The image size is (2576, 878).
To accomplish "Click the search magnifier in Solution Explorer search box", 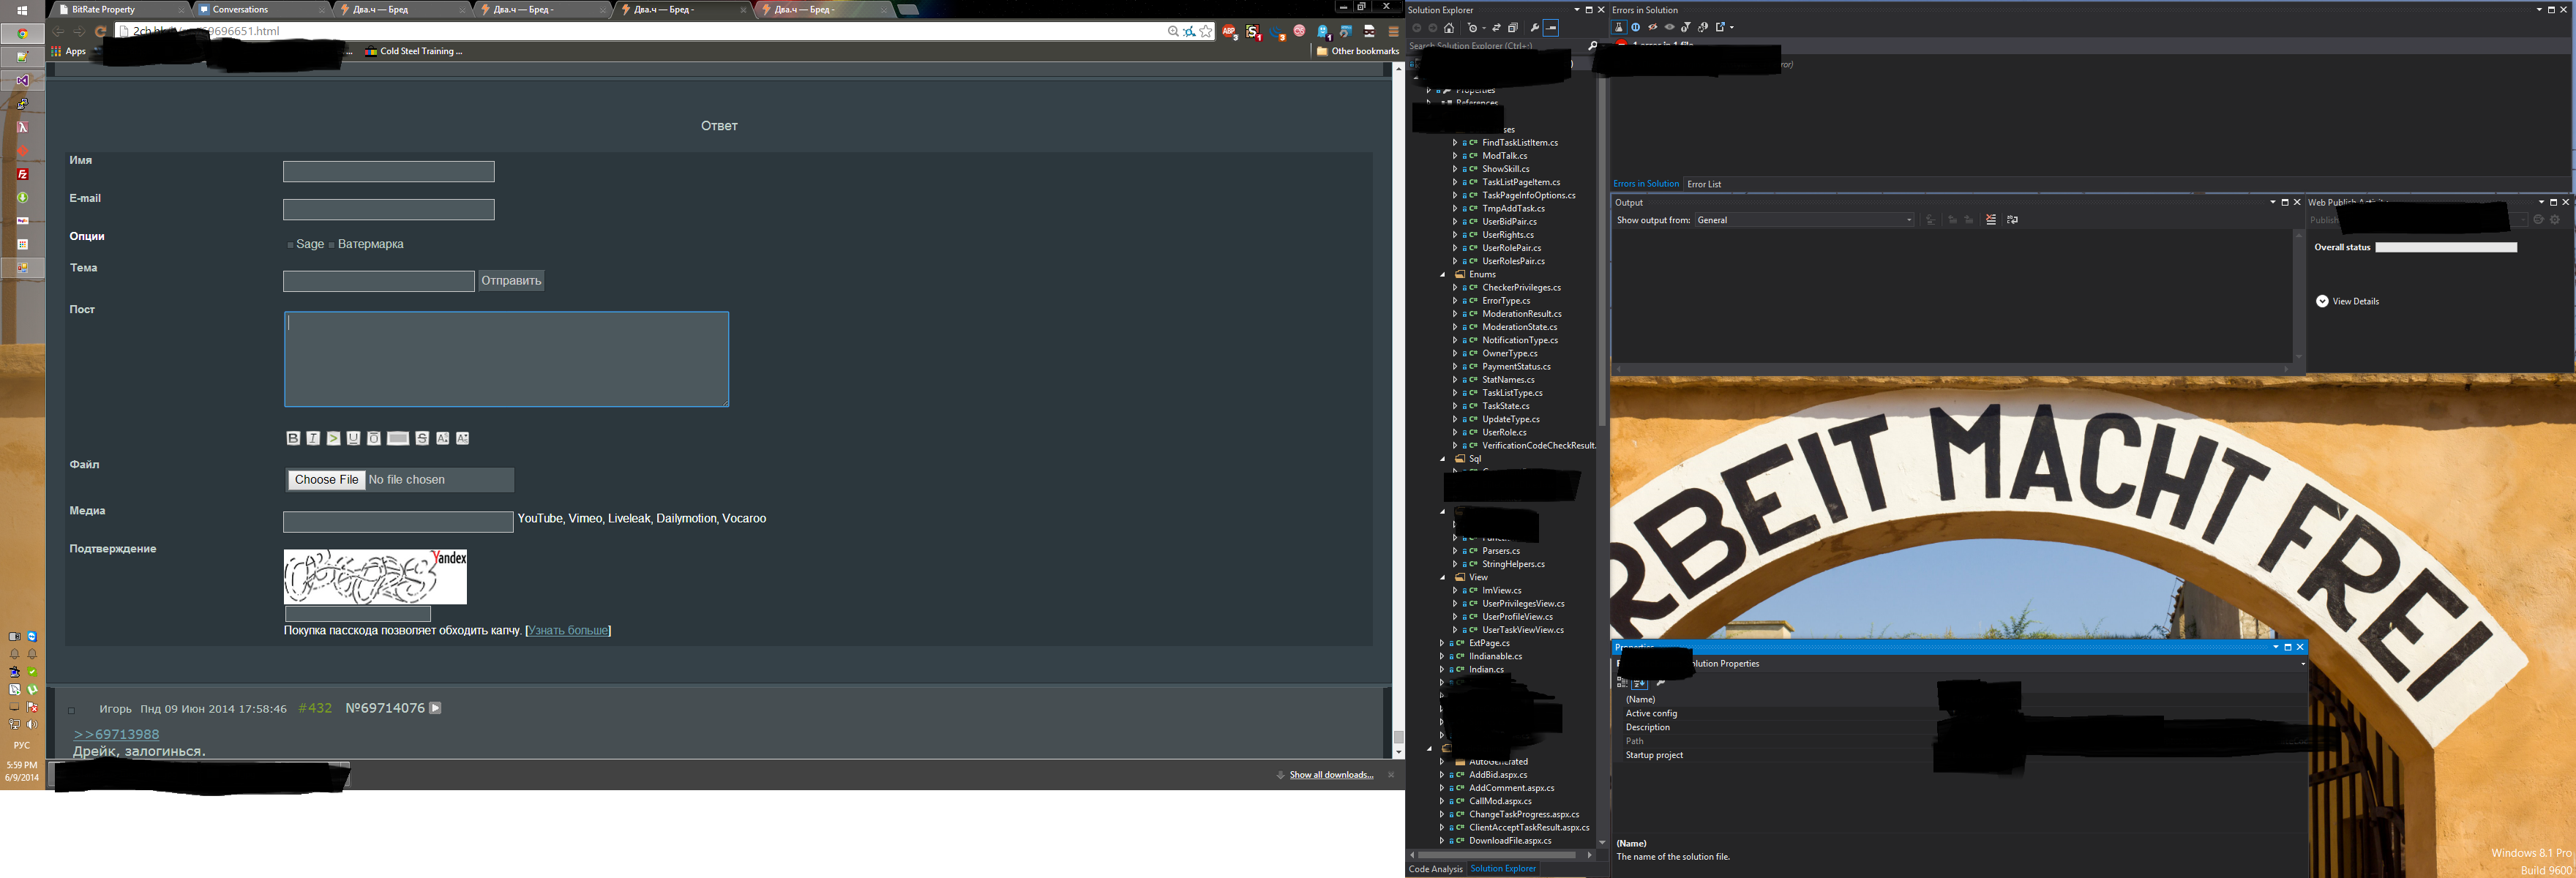I will pyautogui.click(x=1593, y=46).
